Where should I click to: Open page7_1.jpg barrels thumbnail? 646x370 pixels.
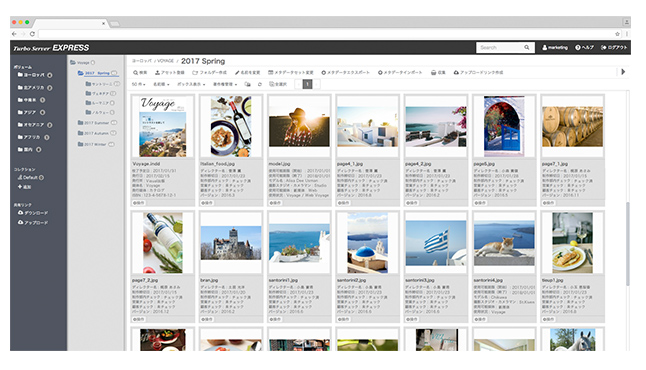point(572,126)
